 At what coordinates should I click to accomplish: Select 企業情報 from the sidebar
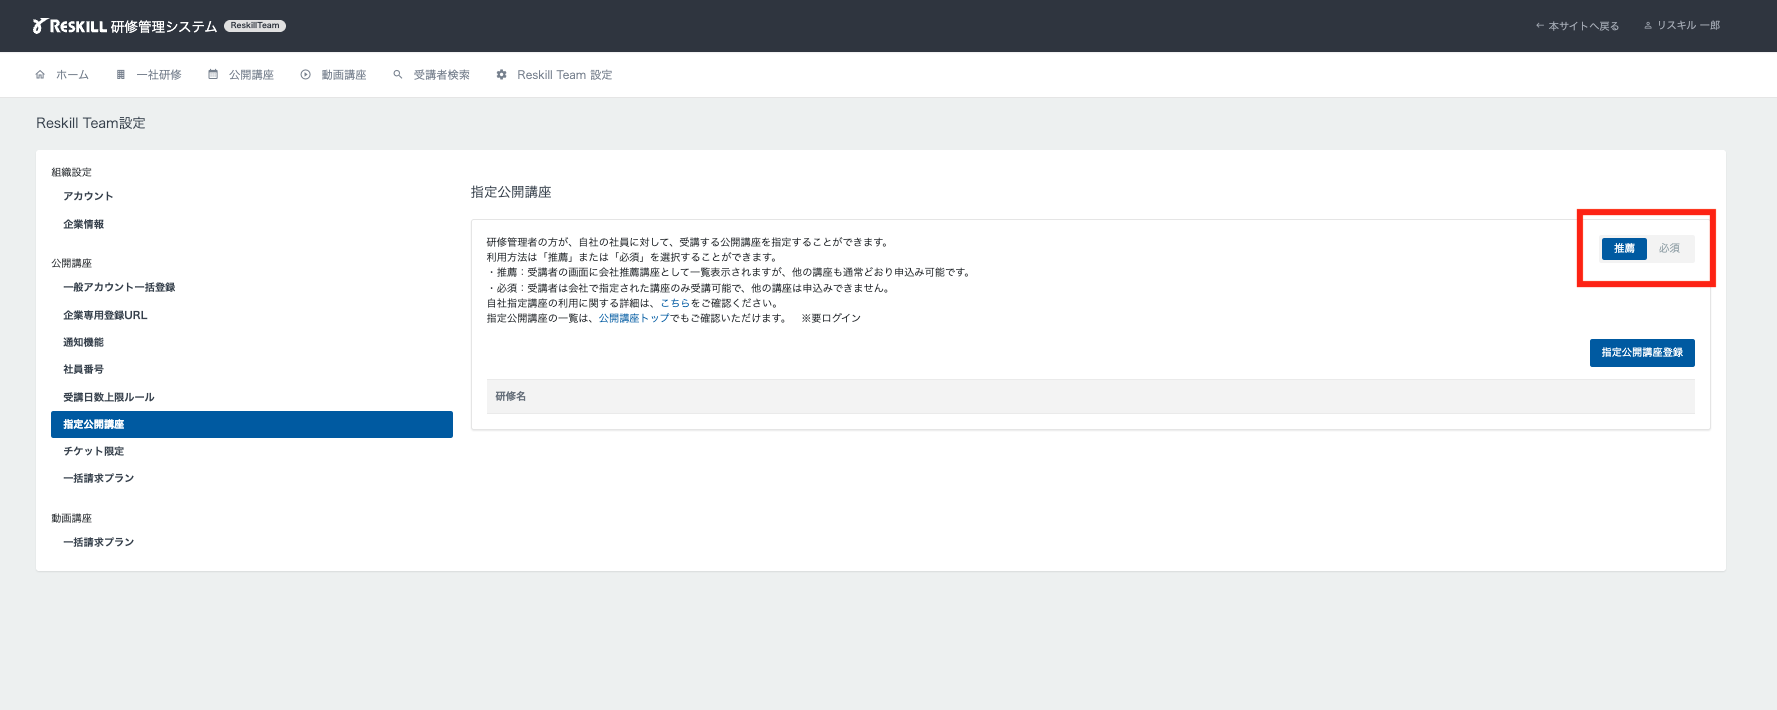84,225
